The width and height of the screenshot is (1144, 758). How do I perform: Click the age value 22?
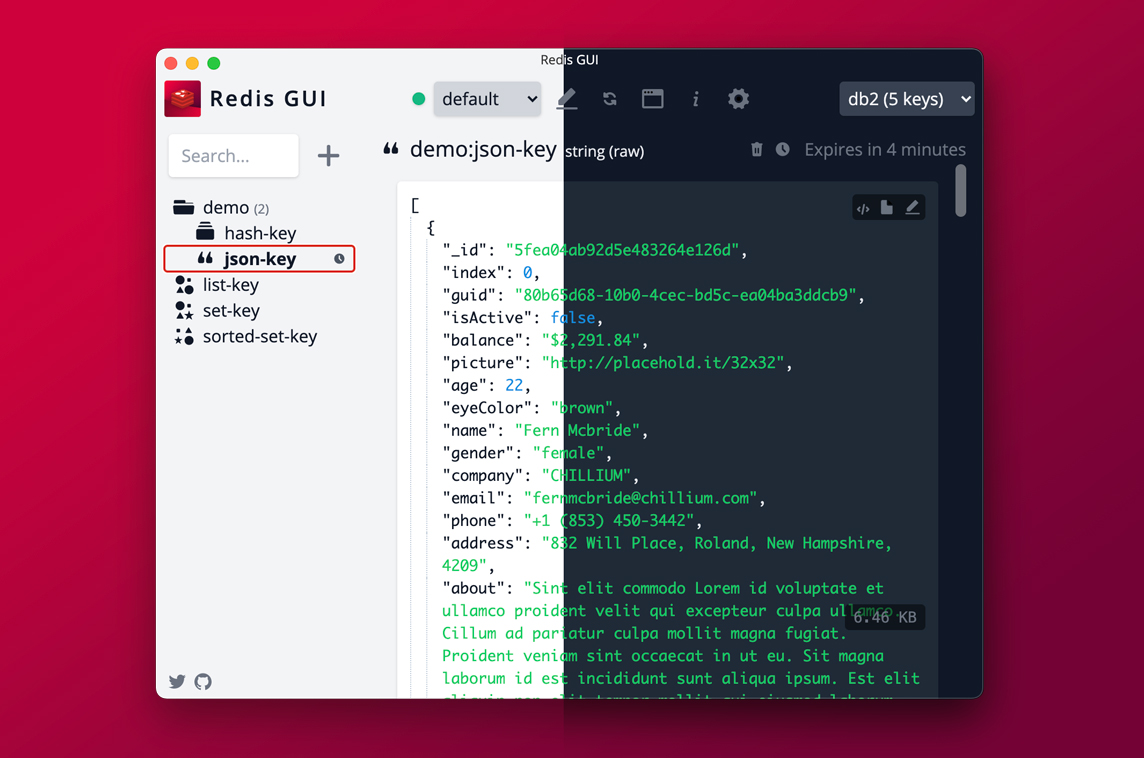click(514, 386)
